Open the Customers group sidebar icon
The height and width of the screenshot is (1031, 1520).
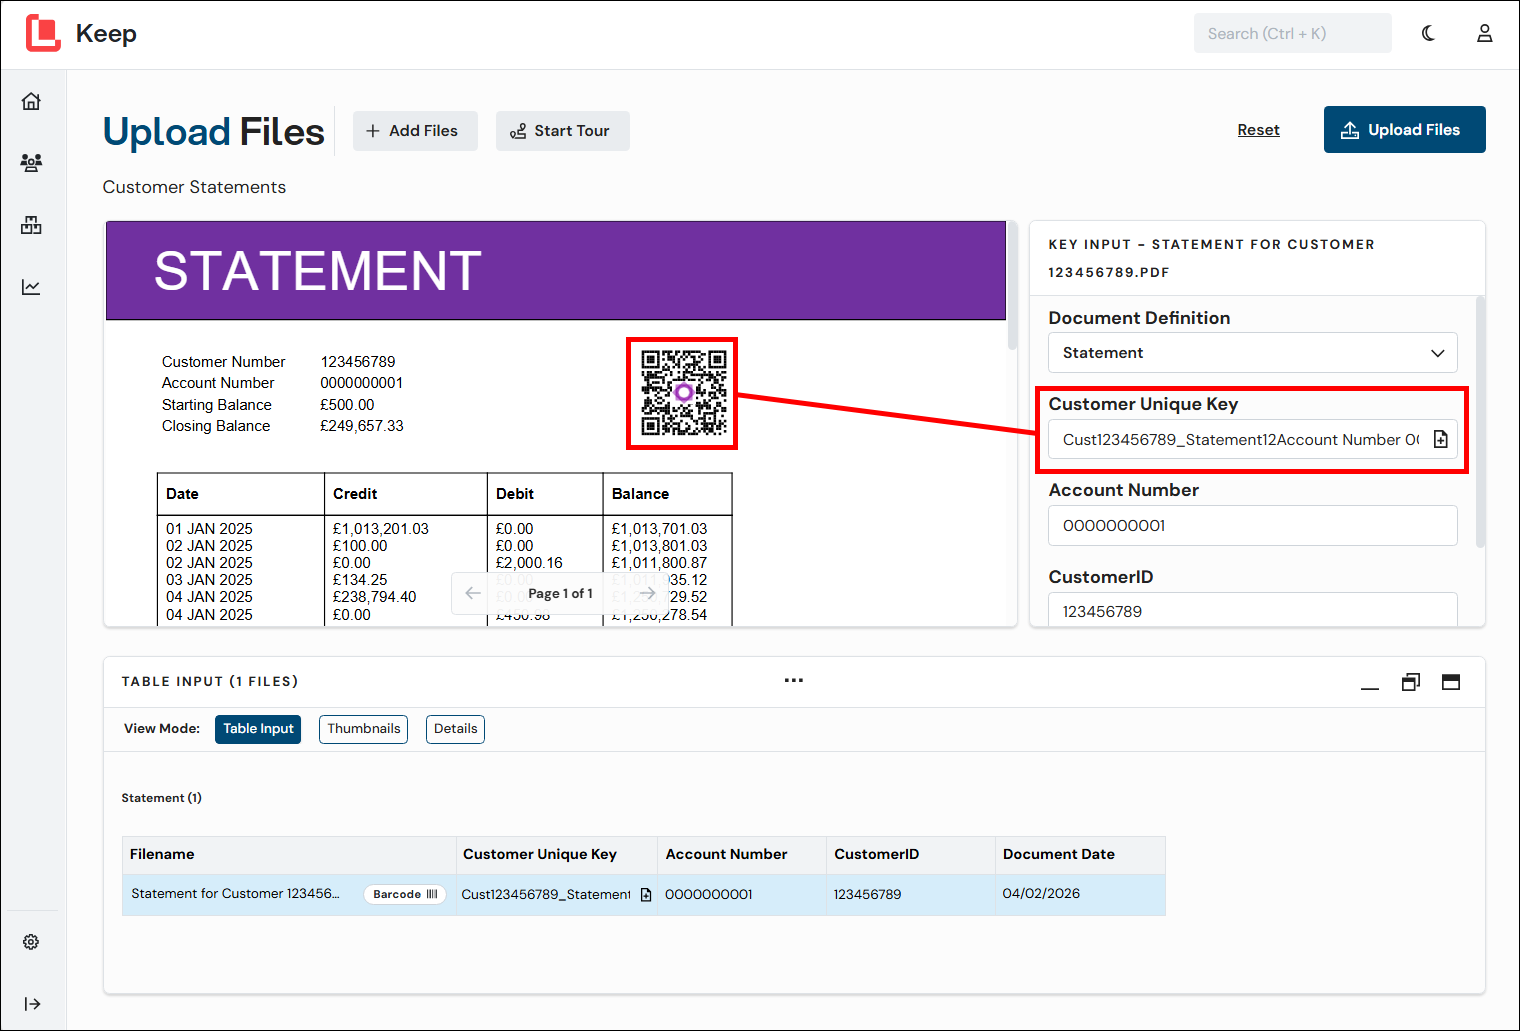(32, 163)
